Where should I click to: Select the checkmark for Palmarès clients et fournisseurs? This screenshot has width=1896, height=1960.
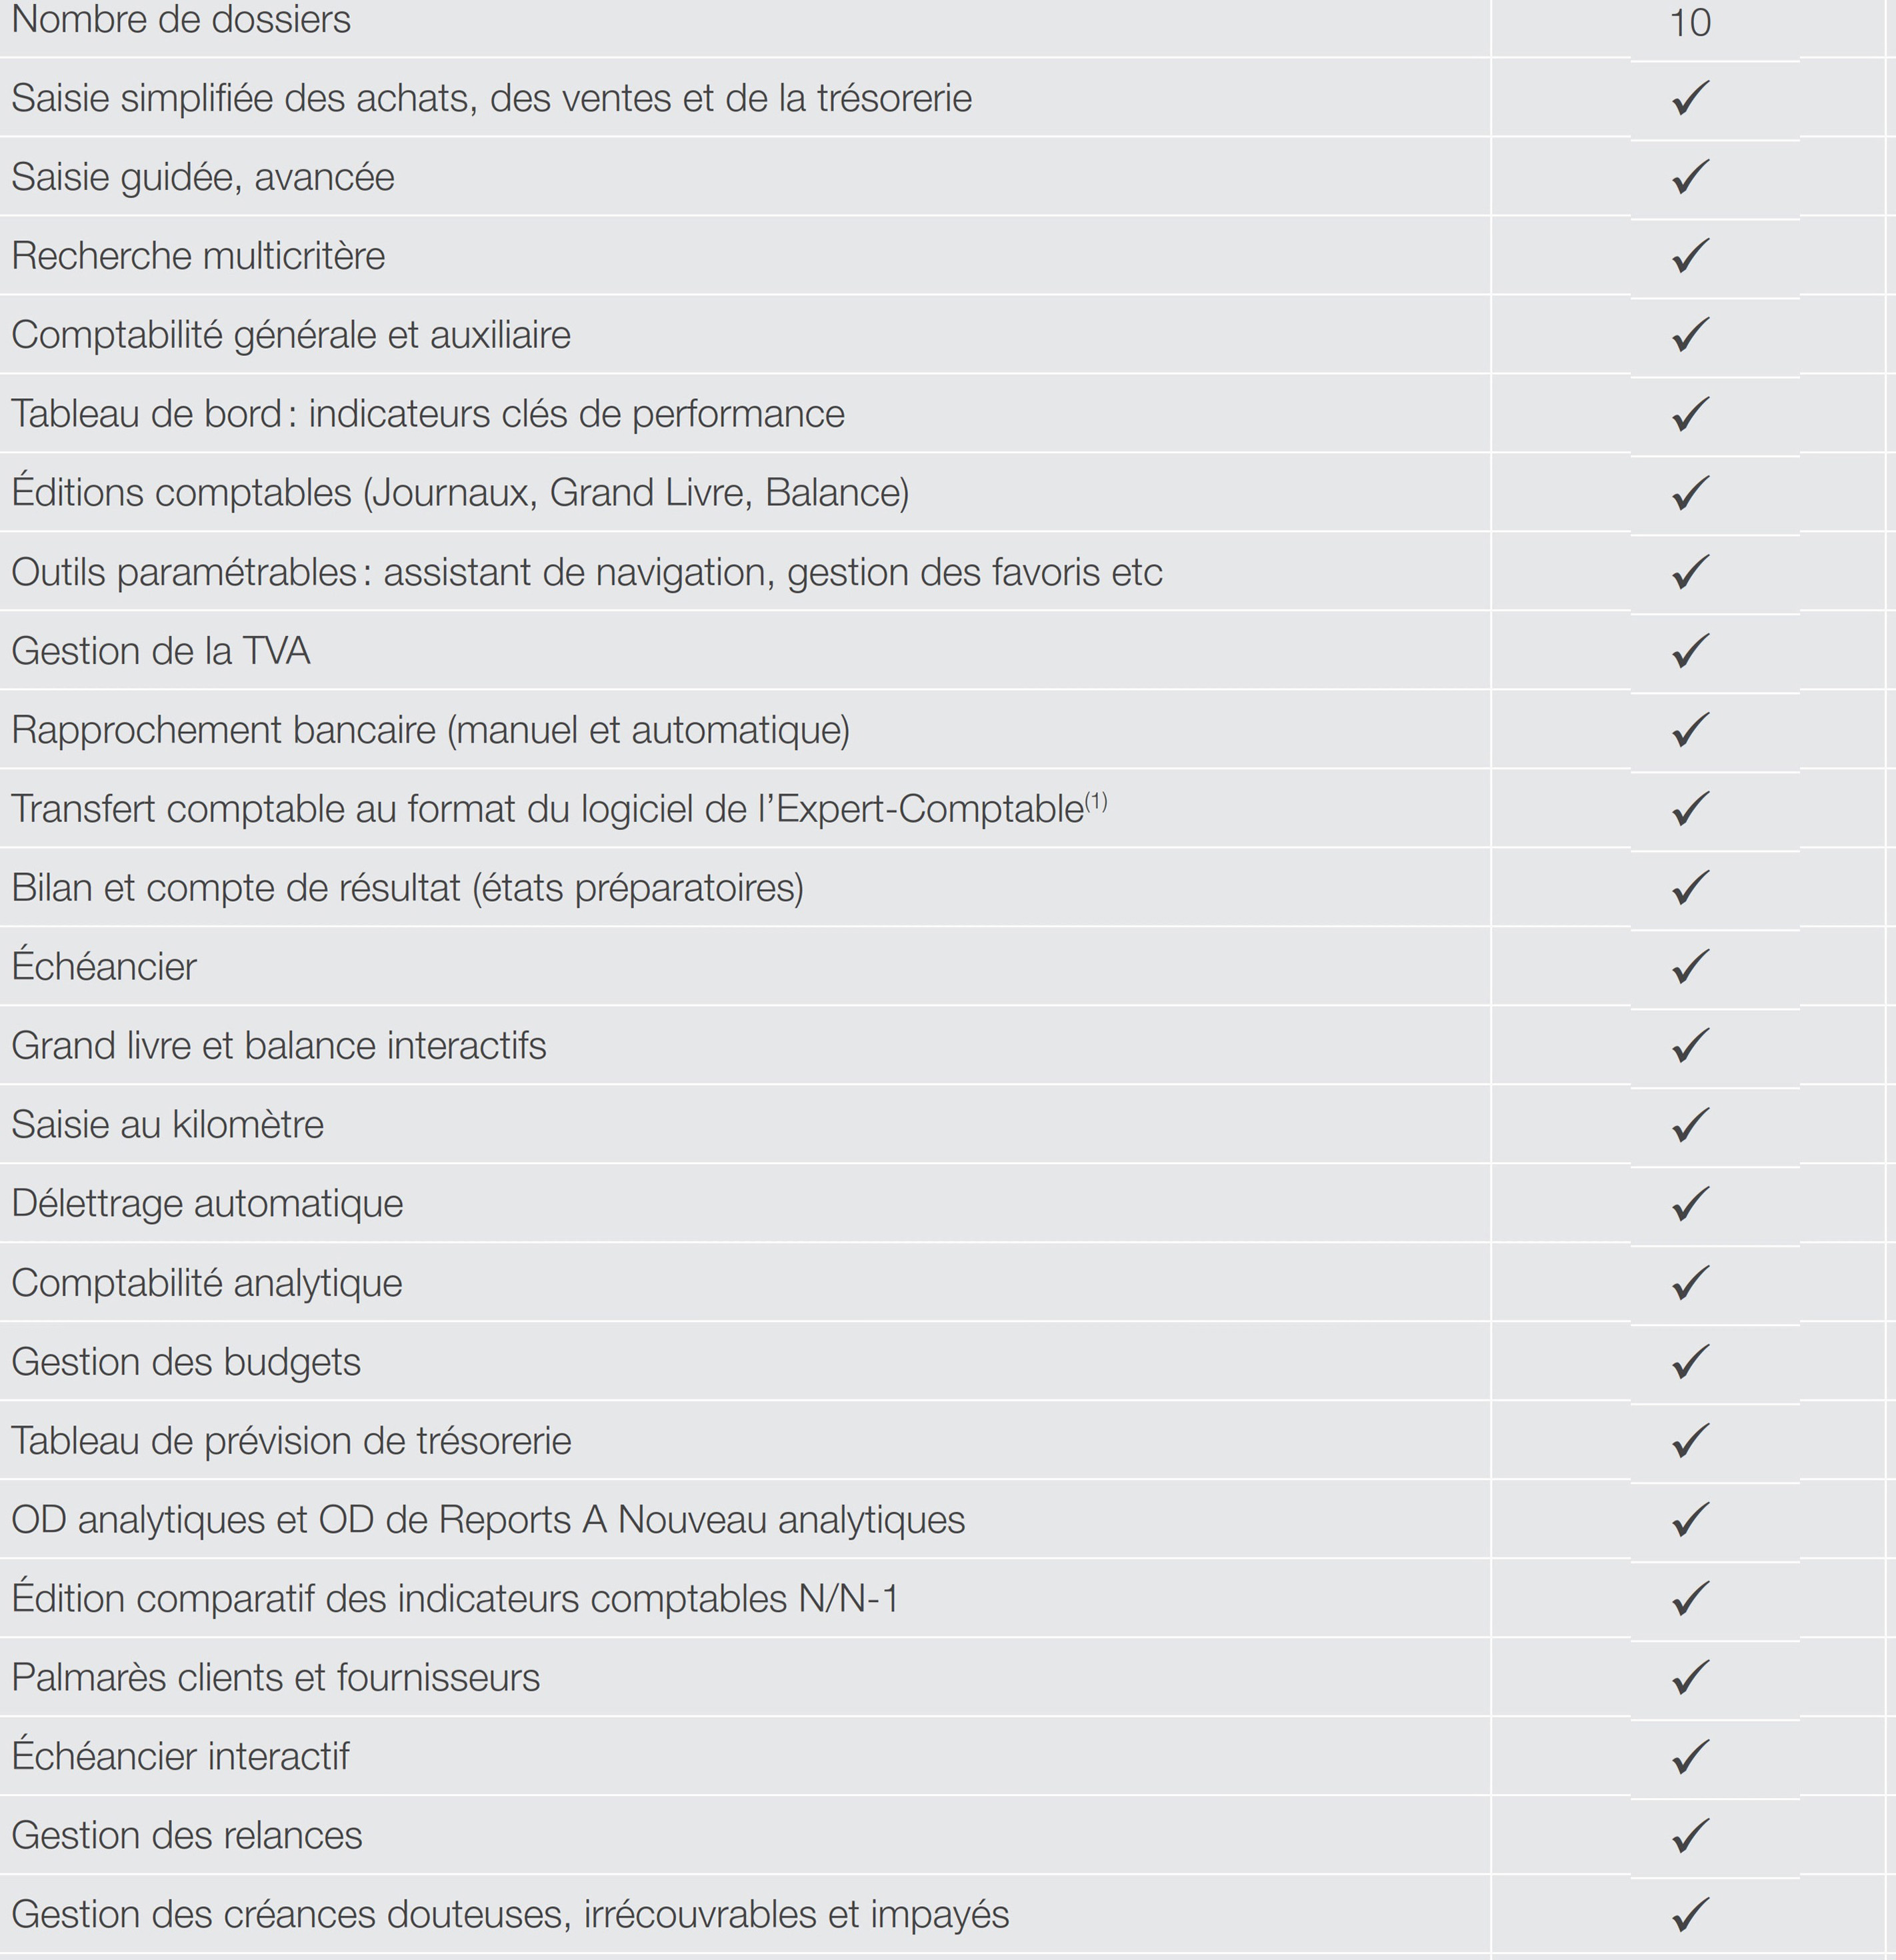(x=1690, y=1678)
